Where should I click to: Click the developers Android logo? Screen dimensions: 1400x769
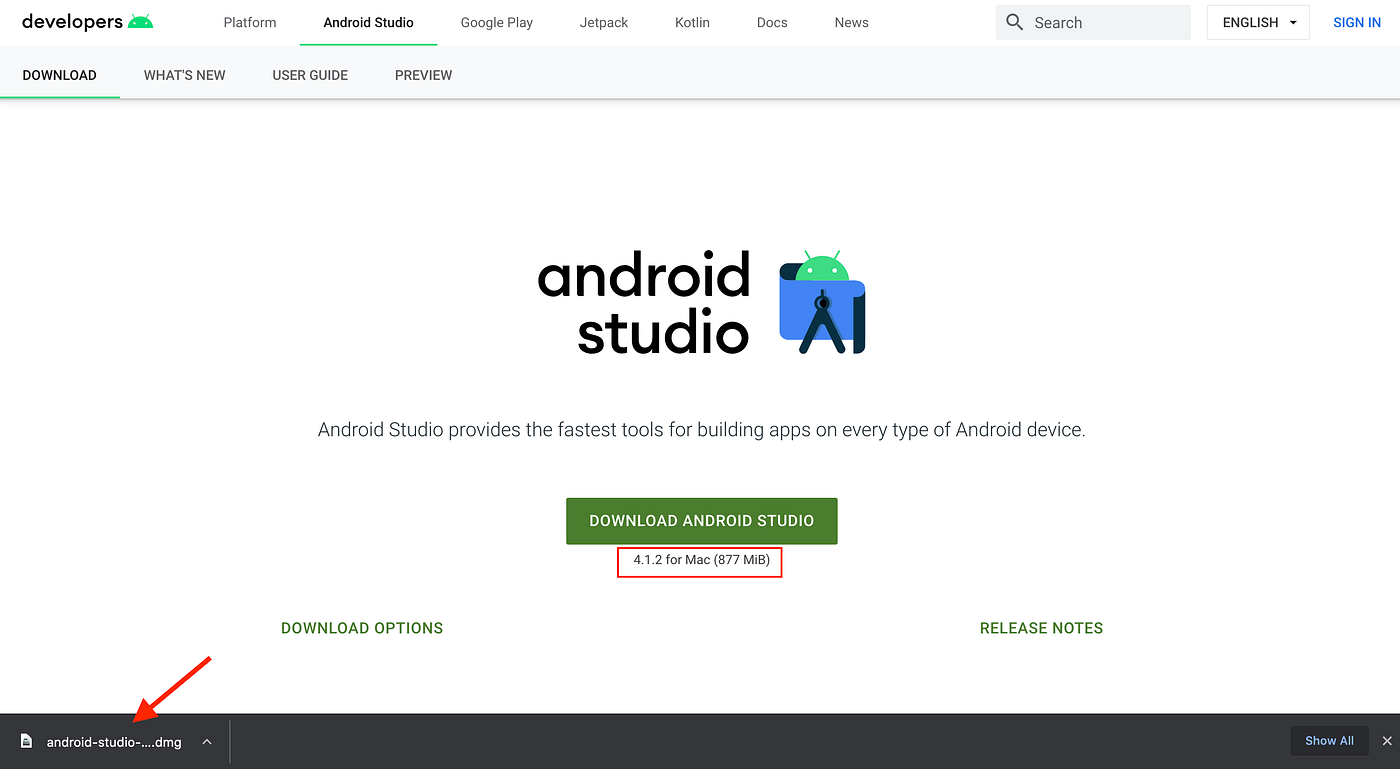pos(87,21)
